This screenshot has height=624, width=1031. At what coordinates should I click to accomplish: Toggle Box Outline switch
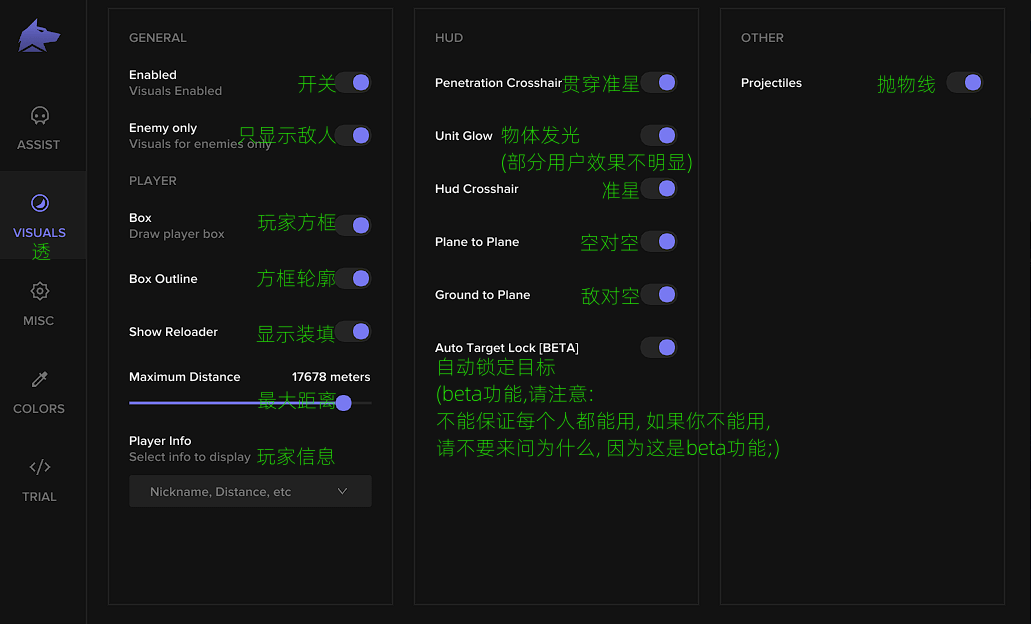[x=353, y=279]
